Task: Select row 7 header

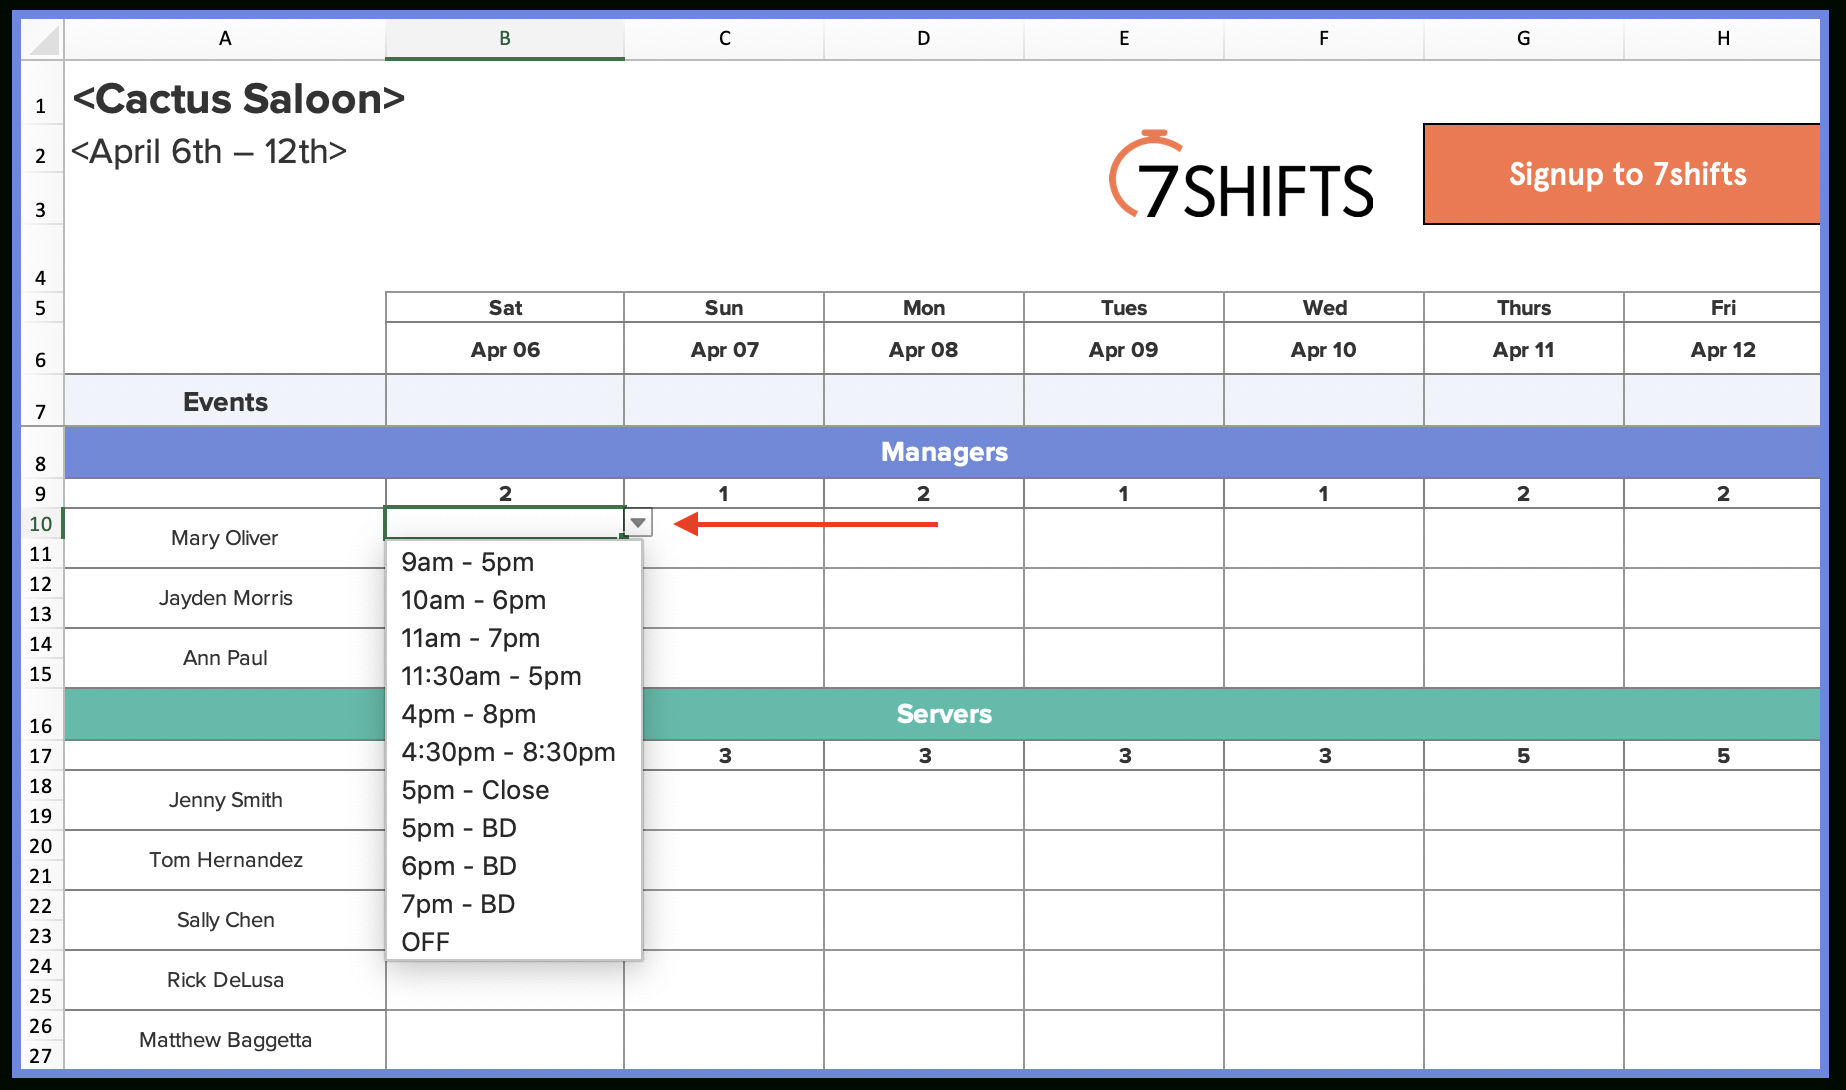Action: click(x=41, y=401)
